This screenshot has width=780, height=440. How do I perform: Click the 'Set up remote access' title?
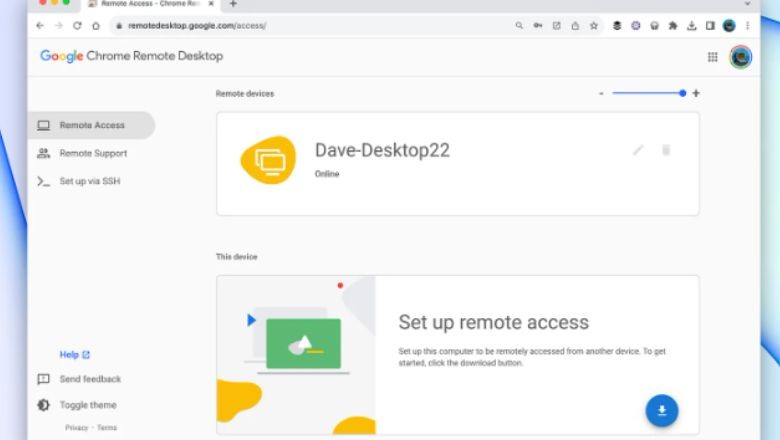coord(493,323)
